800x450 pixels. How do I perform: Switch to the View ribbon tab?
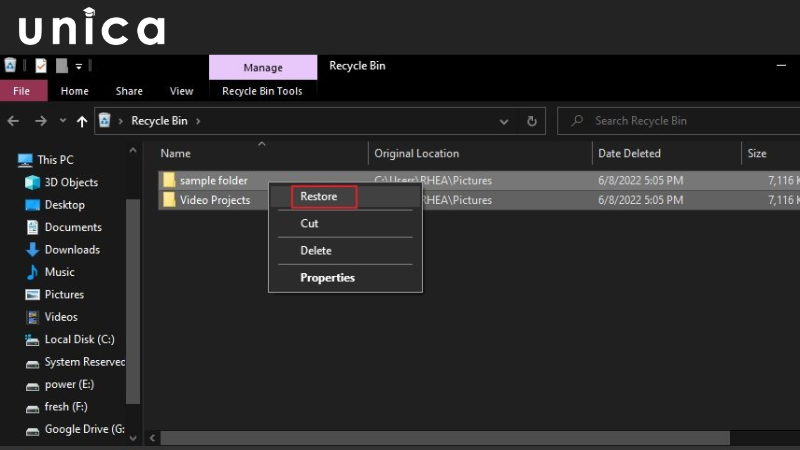pyautogui.click(x=181, y=91)
